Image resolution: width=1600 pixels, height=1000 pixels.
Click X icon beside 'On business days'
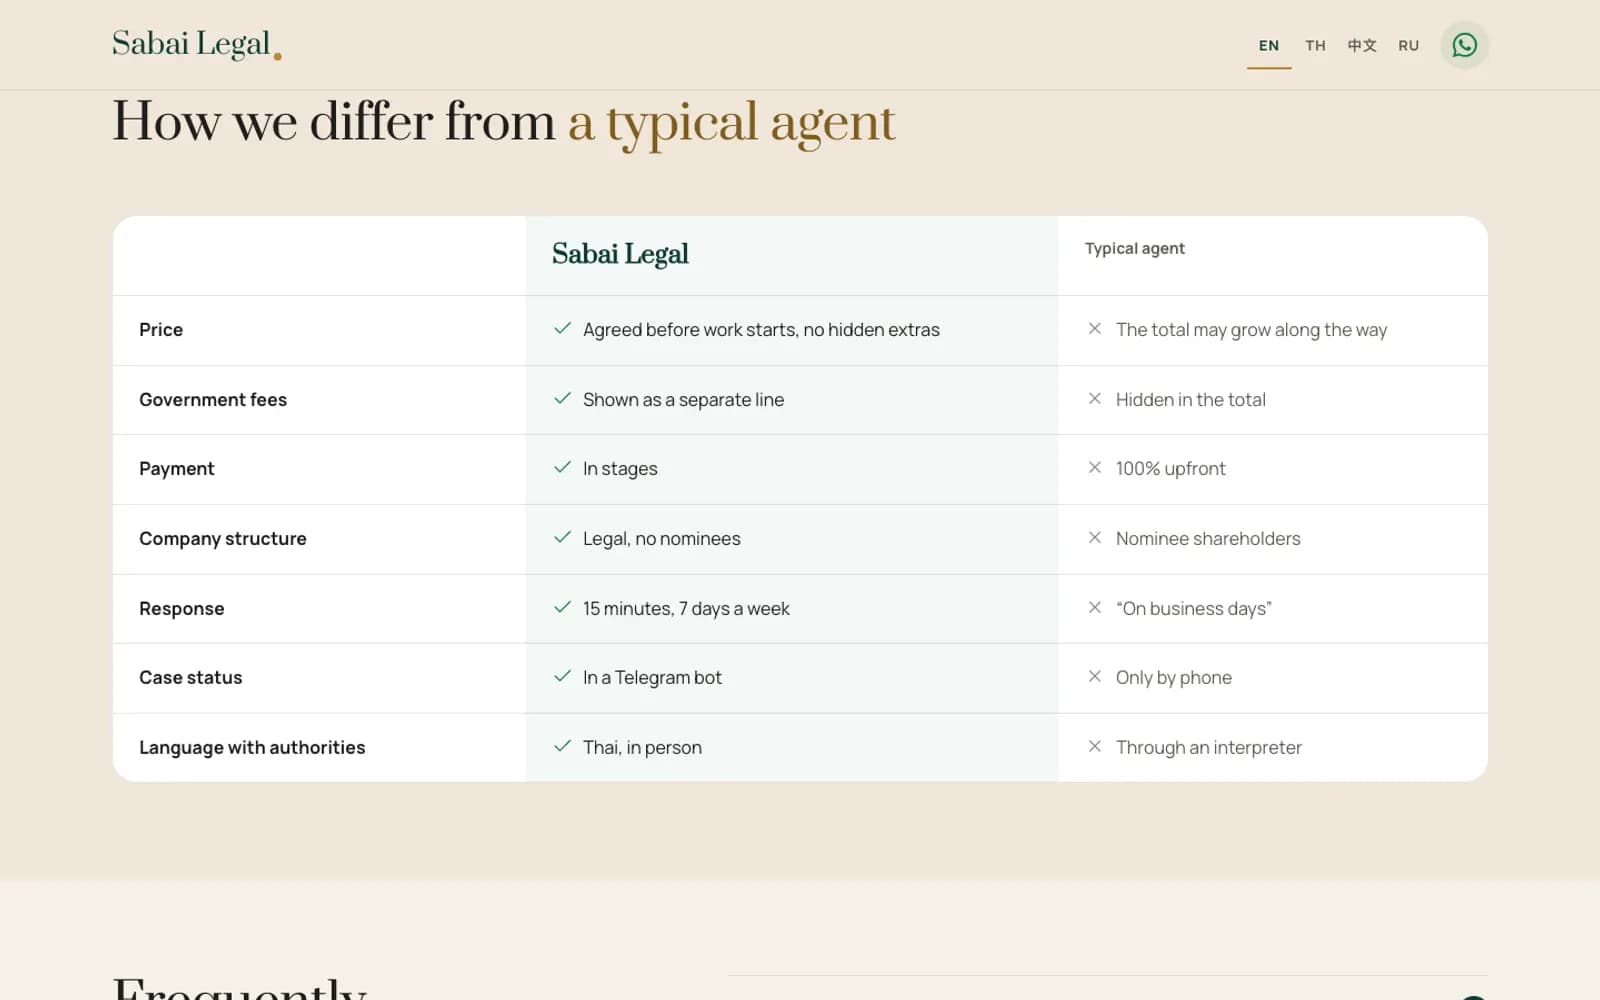pyautogui.click(x=1095, y=608)
